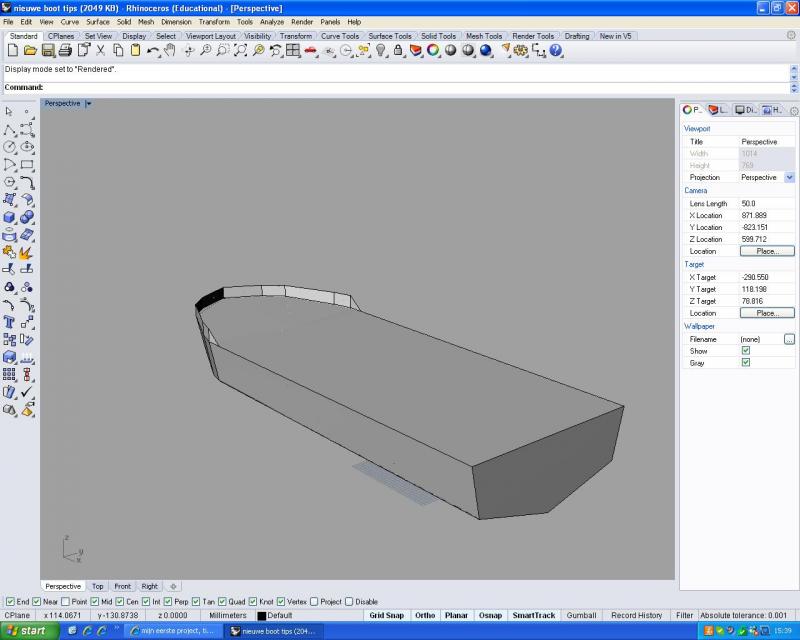
Task: Toggle the Near osnap checkbox
Action: coord(36,602)
